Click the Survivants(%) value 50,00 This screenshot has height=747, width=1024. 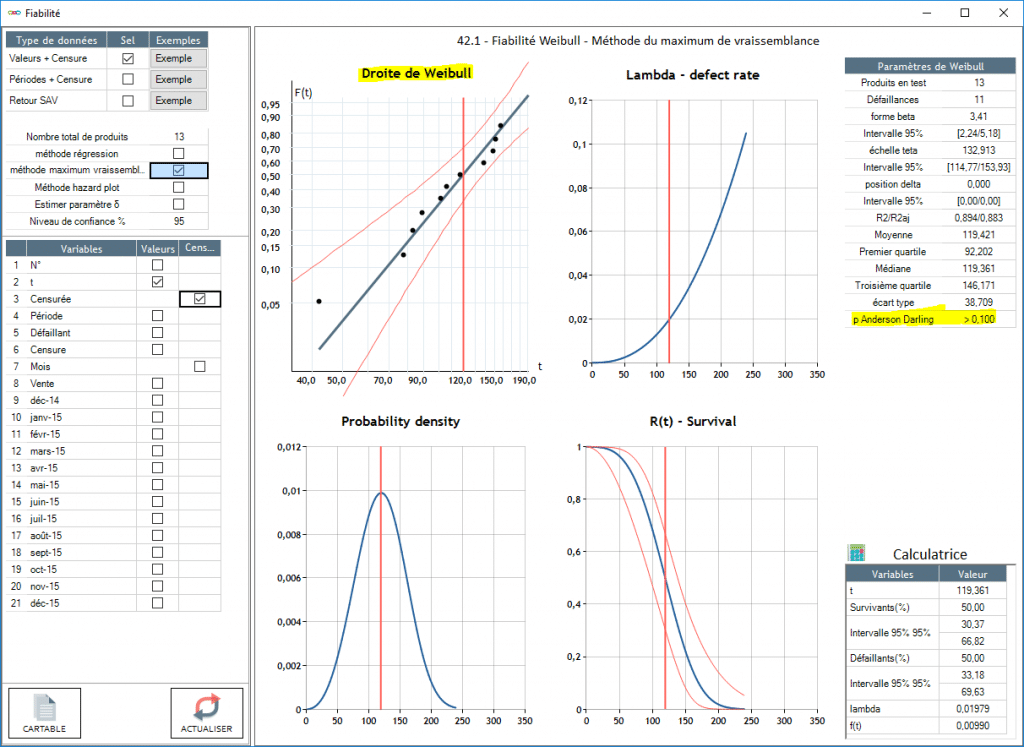pyautogui.click(x=972, y=607)
